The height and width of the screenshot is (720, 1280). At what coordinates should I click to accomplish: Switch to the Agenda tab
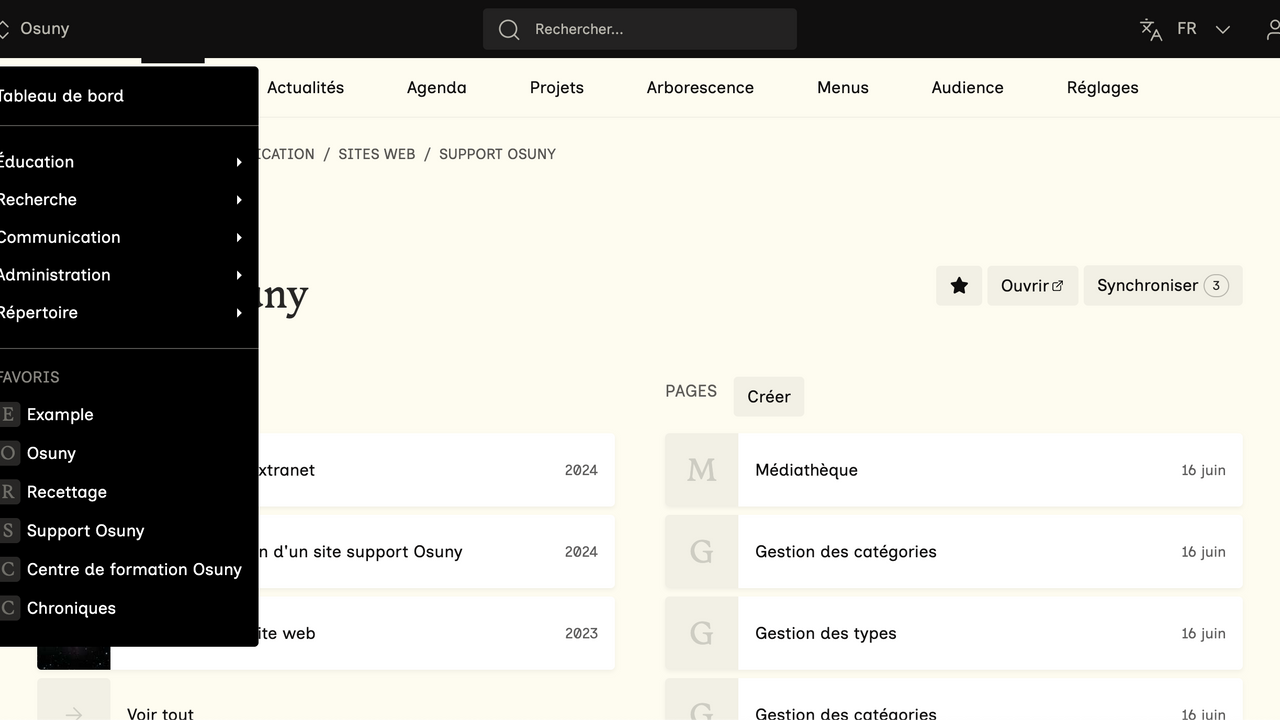pos(436,88)
